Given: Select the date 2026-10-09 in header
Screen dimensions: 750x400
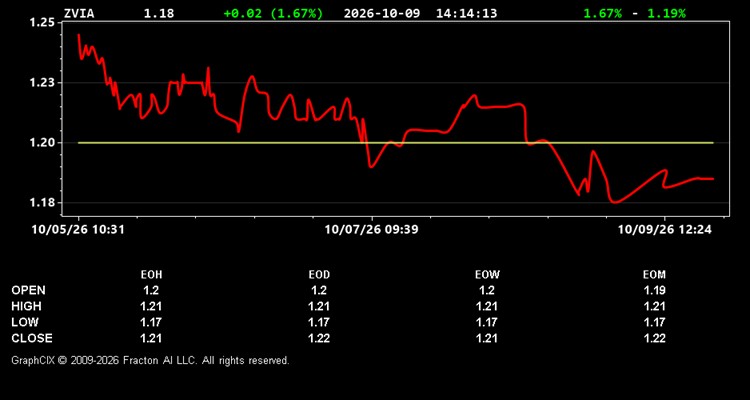Looking at the screenshot, I should pos(382,13).
